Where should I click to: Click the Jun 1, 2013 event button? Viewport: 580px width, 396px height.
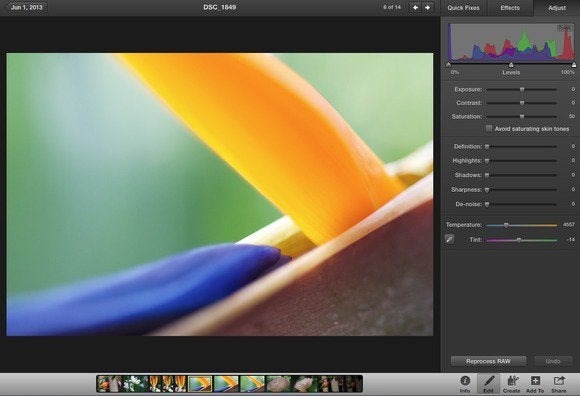27,7
